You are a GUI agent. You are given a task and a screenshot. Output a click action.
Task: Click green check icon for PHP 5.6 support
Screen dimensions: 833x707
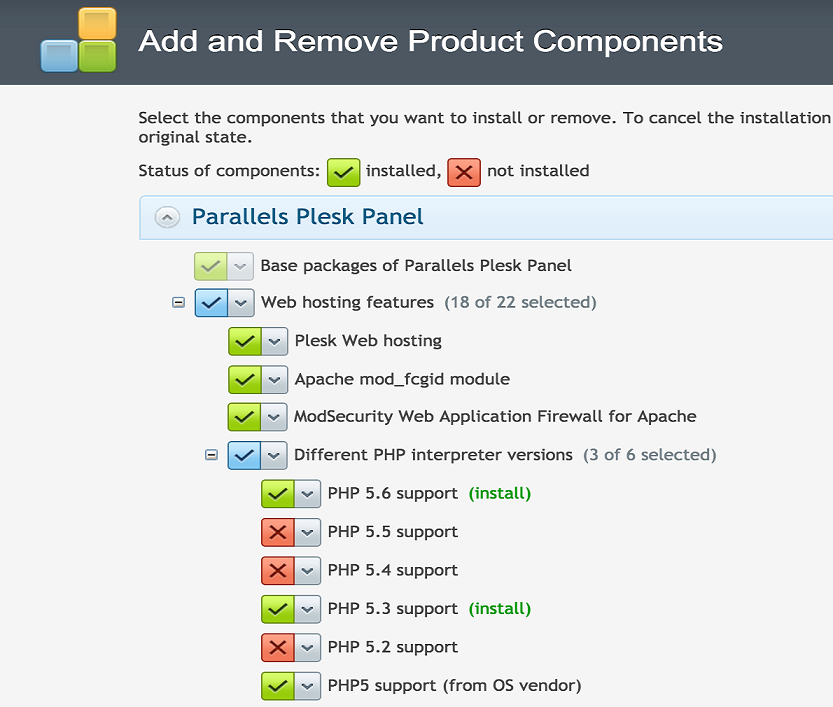coord(277,494)
